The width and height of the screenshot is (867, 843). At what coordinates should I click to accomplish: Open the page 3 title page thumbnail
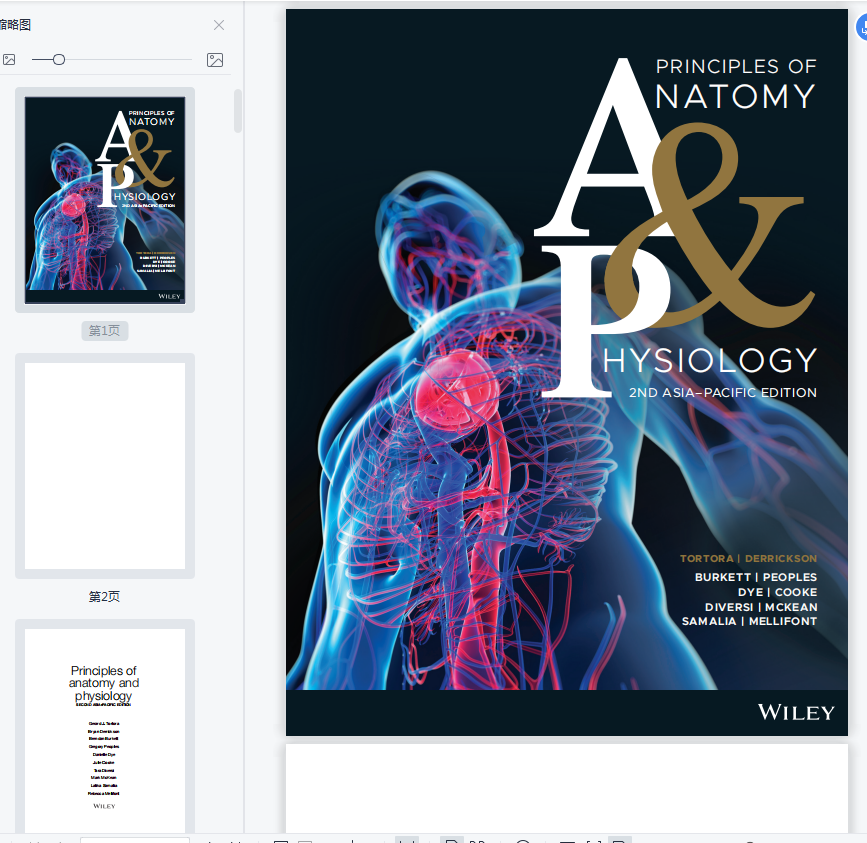tap(105, 730)
